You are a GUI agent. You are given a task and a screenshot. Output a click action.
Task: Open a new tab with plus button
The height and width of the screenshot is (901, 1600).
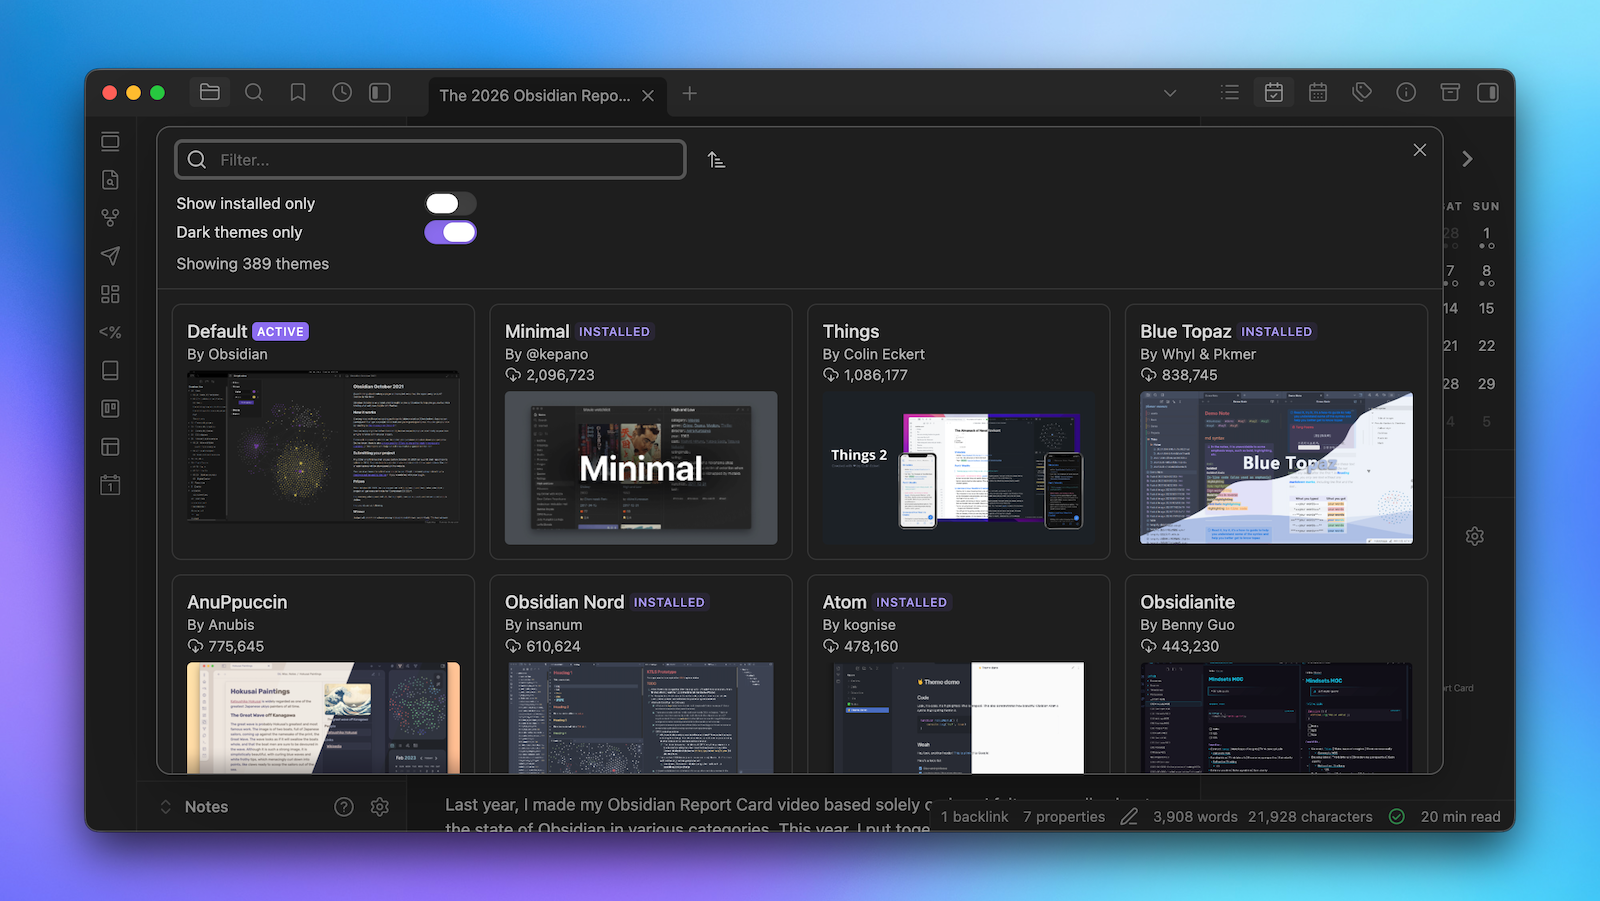click(x=690, y=94)
